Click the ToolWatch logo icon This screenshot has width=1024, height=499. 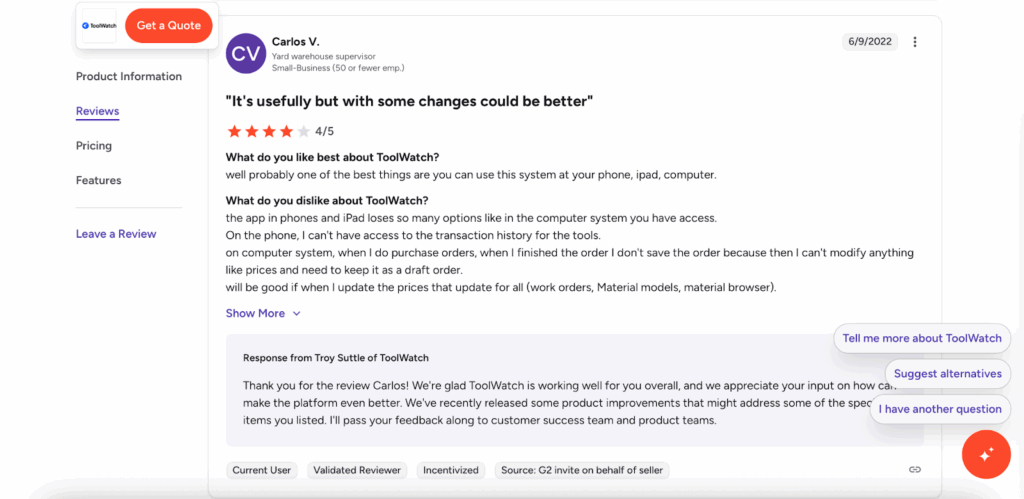[x=99, y=26]
